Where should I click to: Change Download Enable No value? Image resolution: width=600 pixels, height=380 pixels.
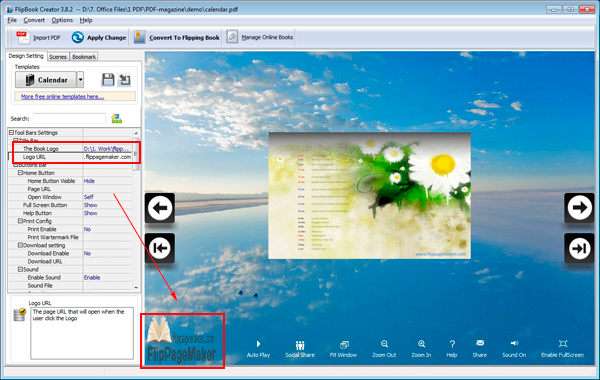(x=108, y=253)
